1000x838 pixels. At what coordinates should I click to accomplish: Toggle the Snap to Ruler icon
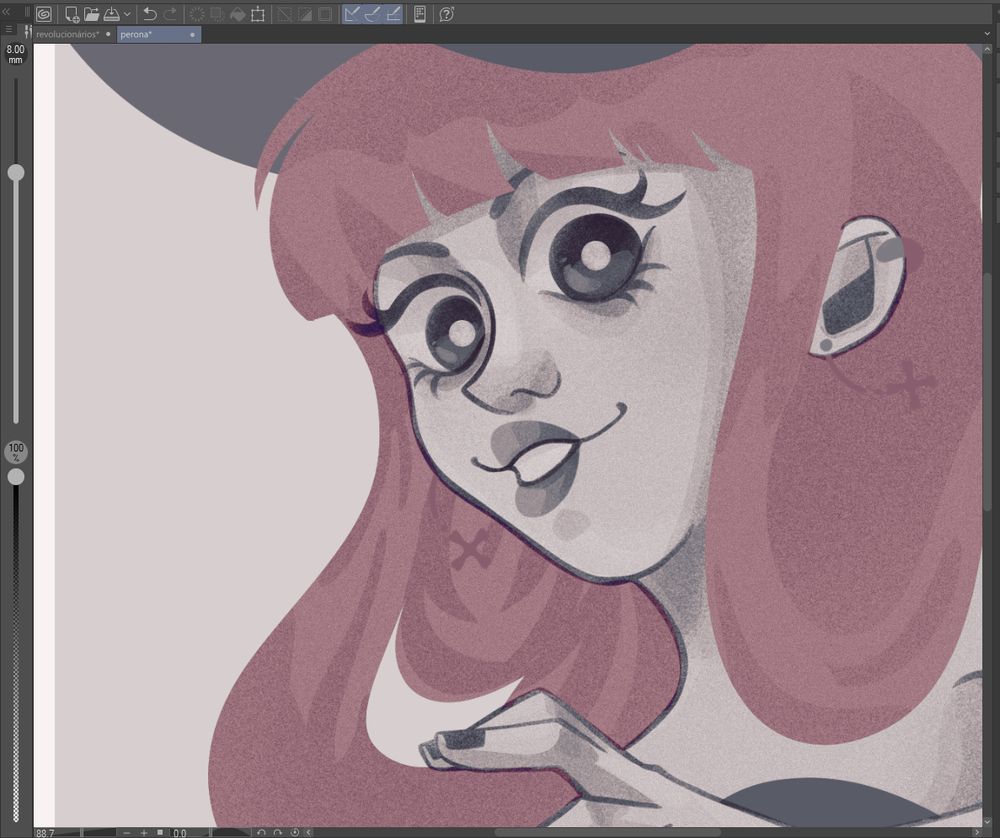tap(351, 14)
